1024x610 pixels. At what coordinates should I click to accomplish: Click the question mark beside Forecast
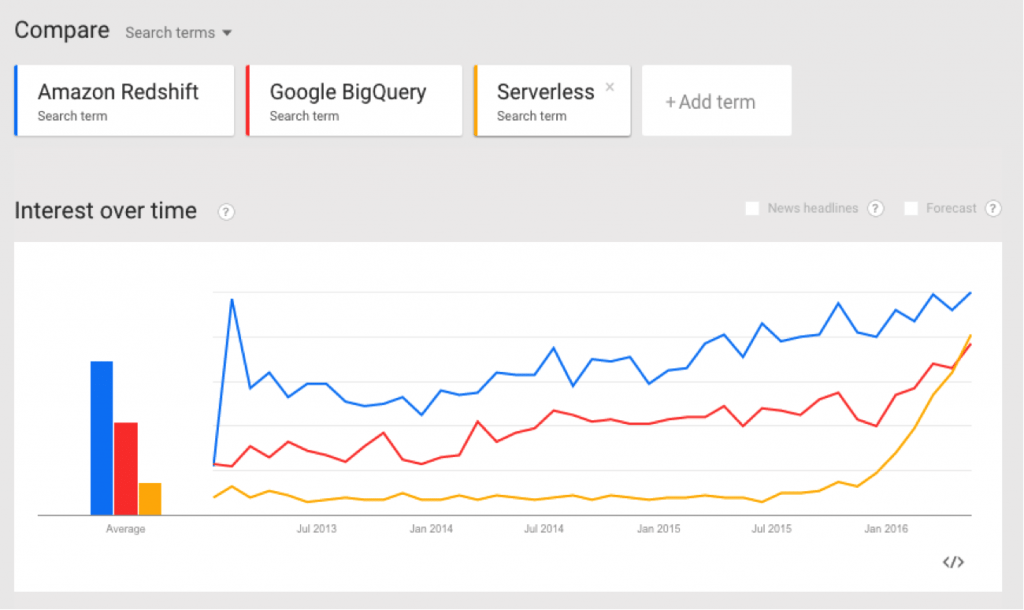[992, 208]
